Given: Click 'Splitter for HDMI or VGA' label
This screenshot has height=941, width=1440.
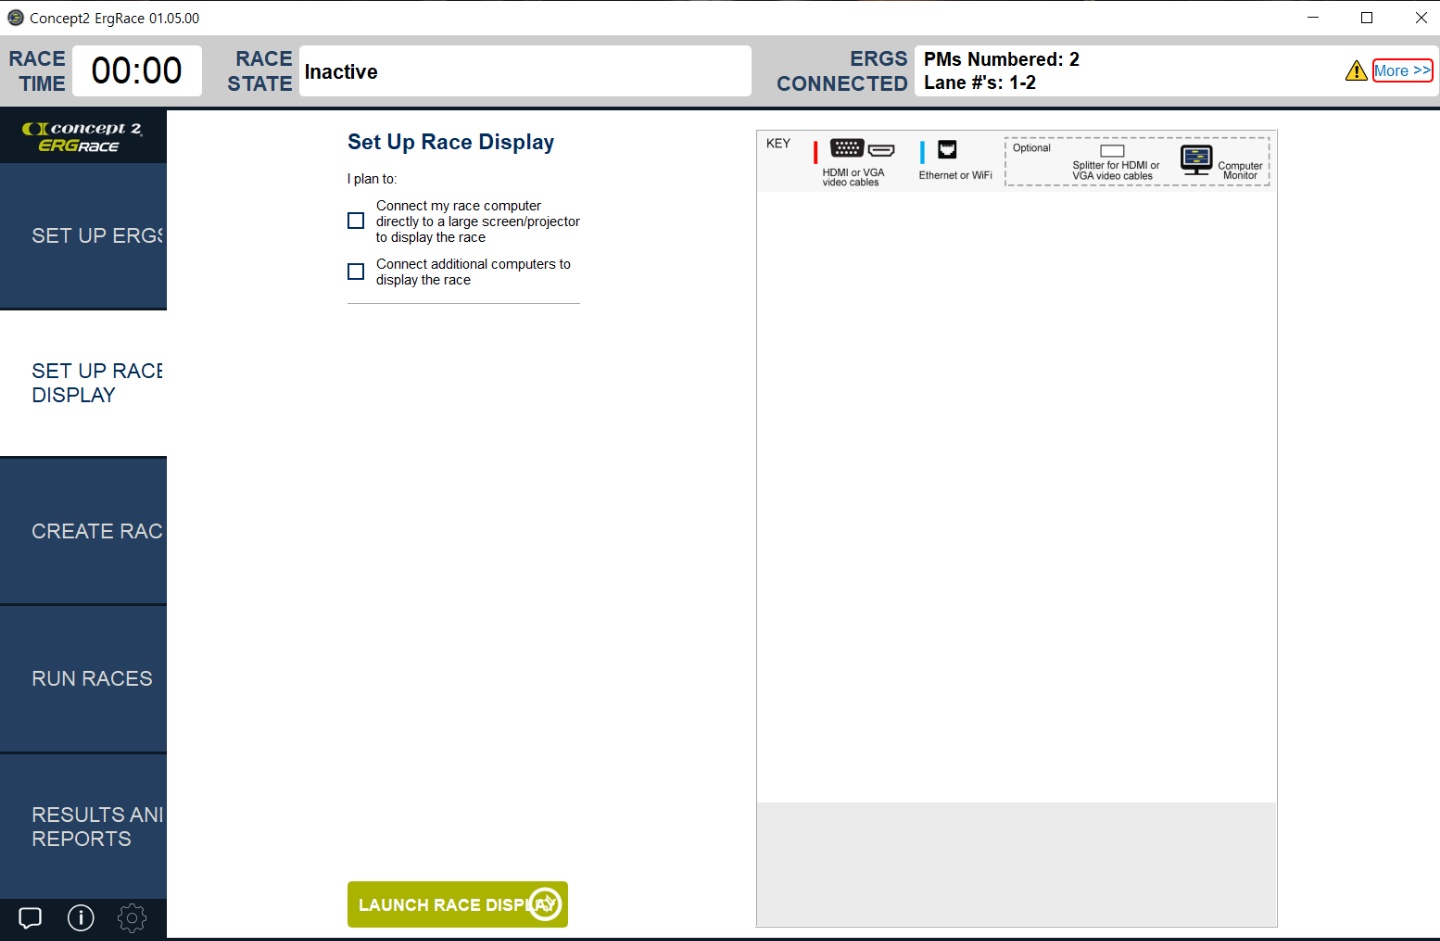Looking at the screenshot, I should 1115,171.
